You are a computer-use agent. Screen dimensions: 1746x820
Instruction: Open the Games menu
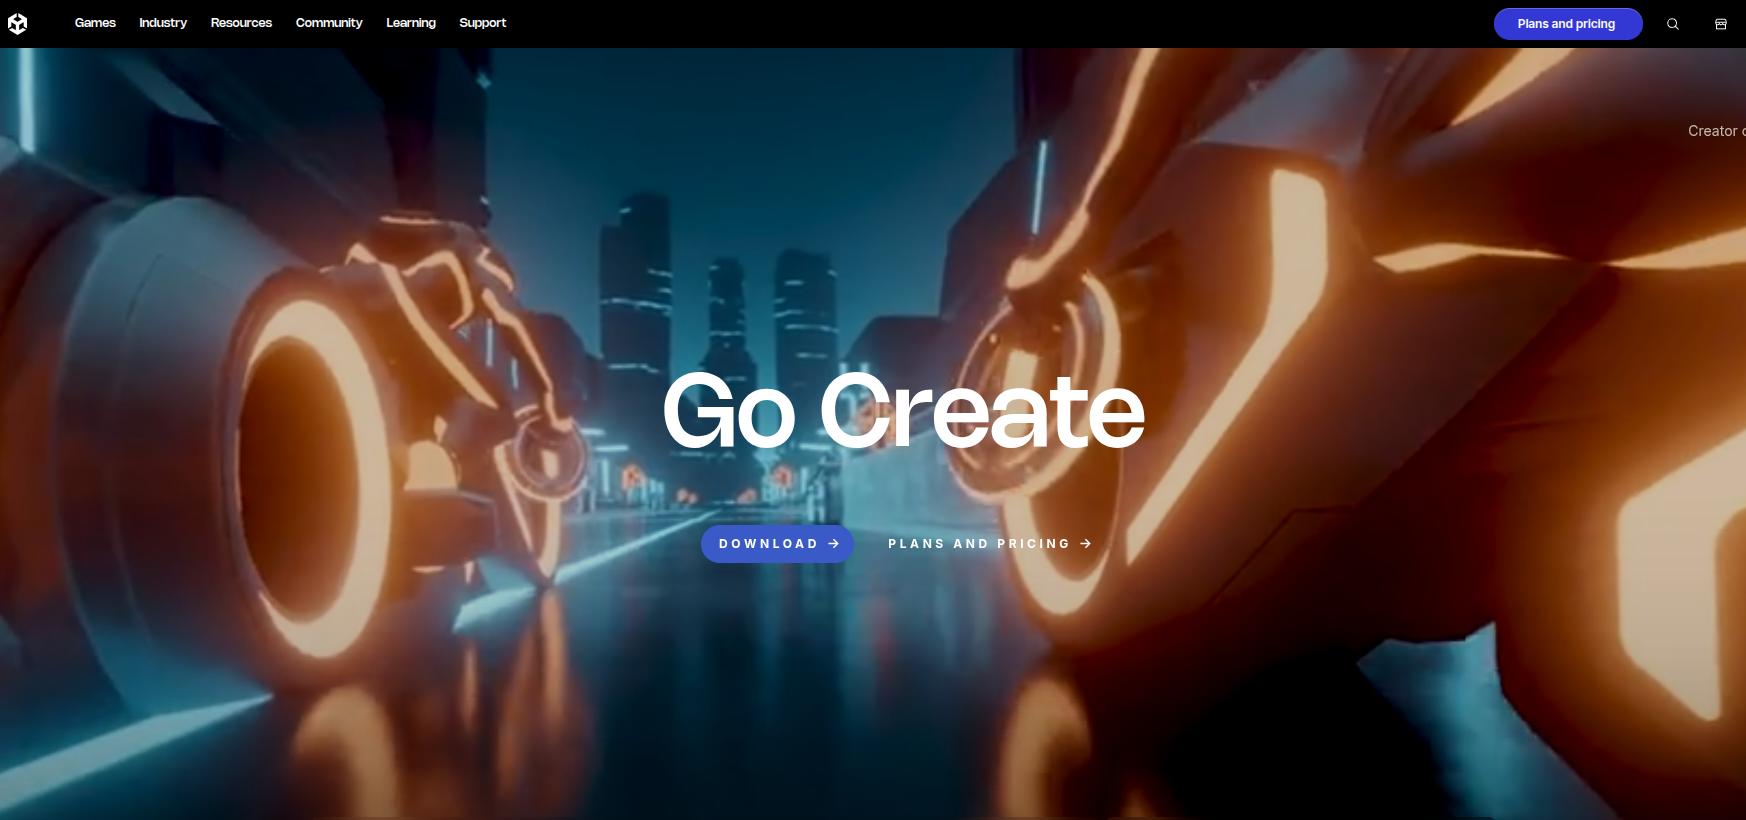[x=95, y=23]
